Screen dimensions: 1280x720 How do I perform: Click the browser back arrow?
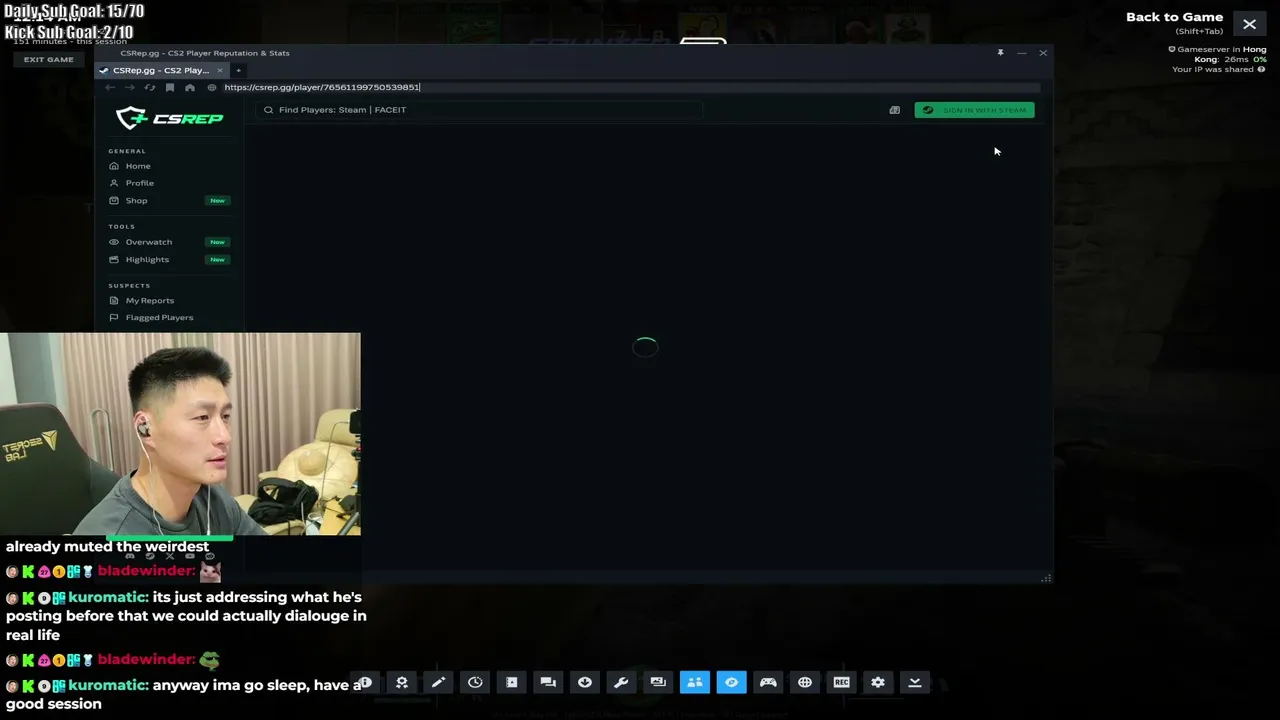click(110, 87)
